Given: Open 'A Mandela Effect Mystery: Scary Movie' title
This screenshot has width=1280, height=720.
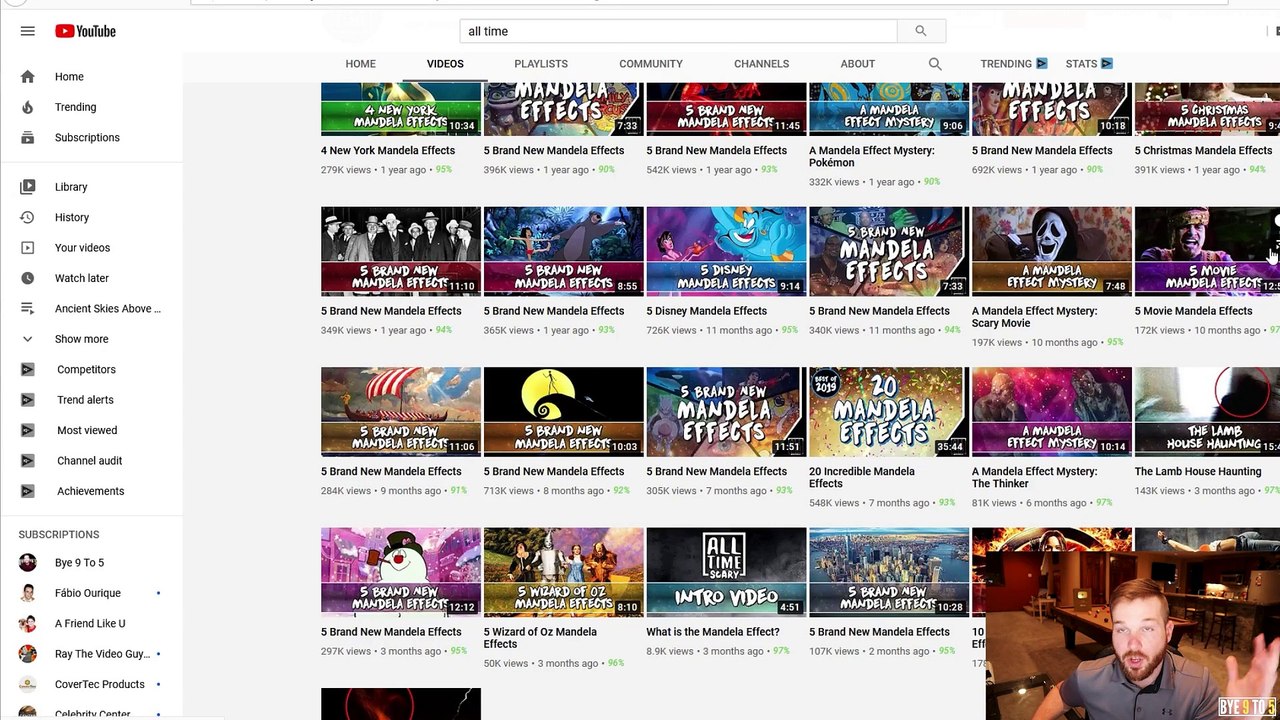Looking at the screenshot, I should click(x=1034, y=317).
